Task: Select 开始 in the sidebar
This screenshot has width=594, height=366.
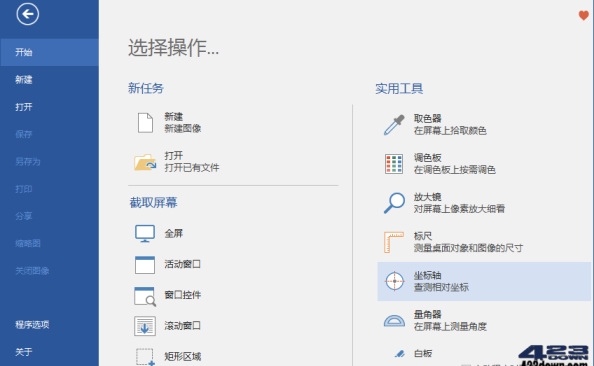Action: click(49, 52)
